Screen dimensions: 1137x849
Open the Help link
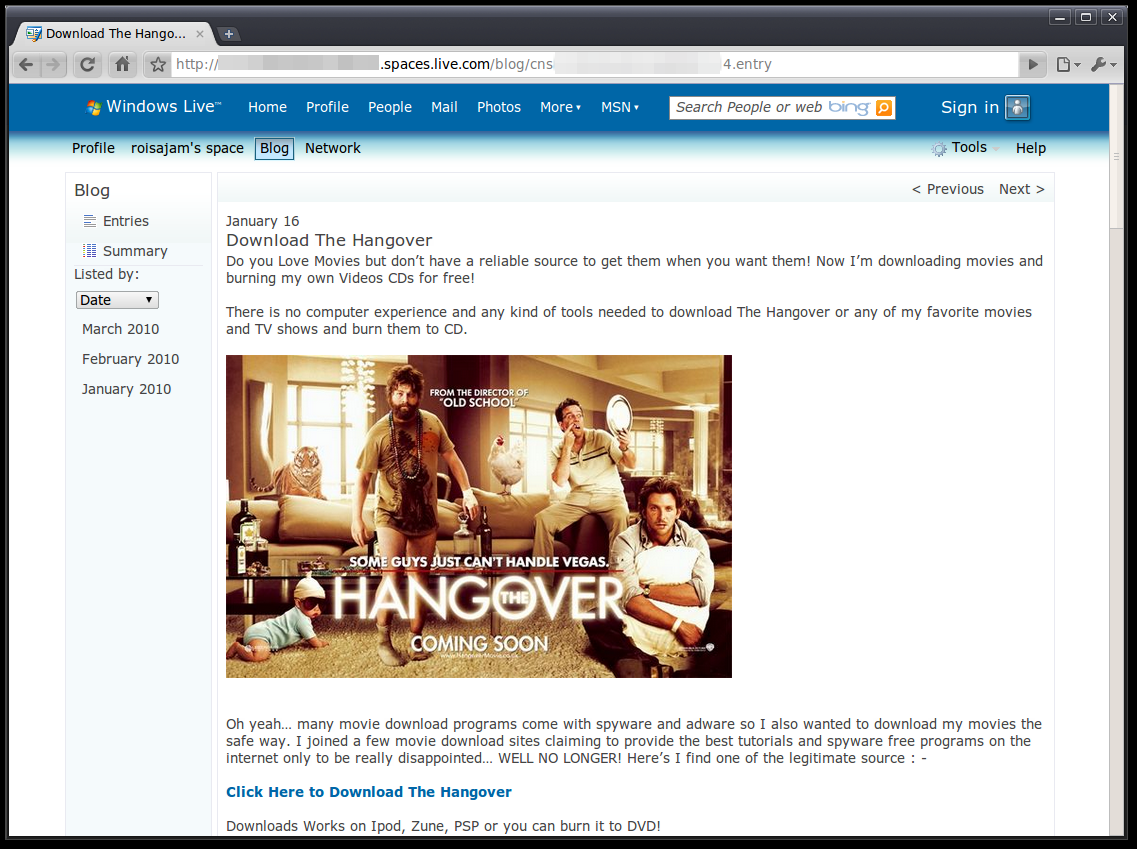(x=1030, y=148)
